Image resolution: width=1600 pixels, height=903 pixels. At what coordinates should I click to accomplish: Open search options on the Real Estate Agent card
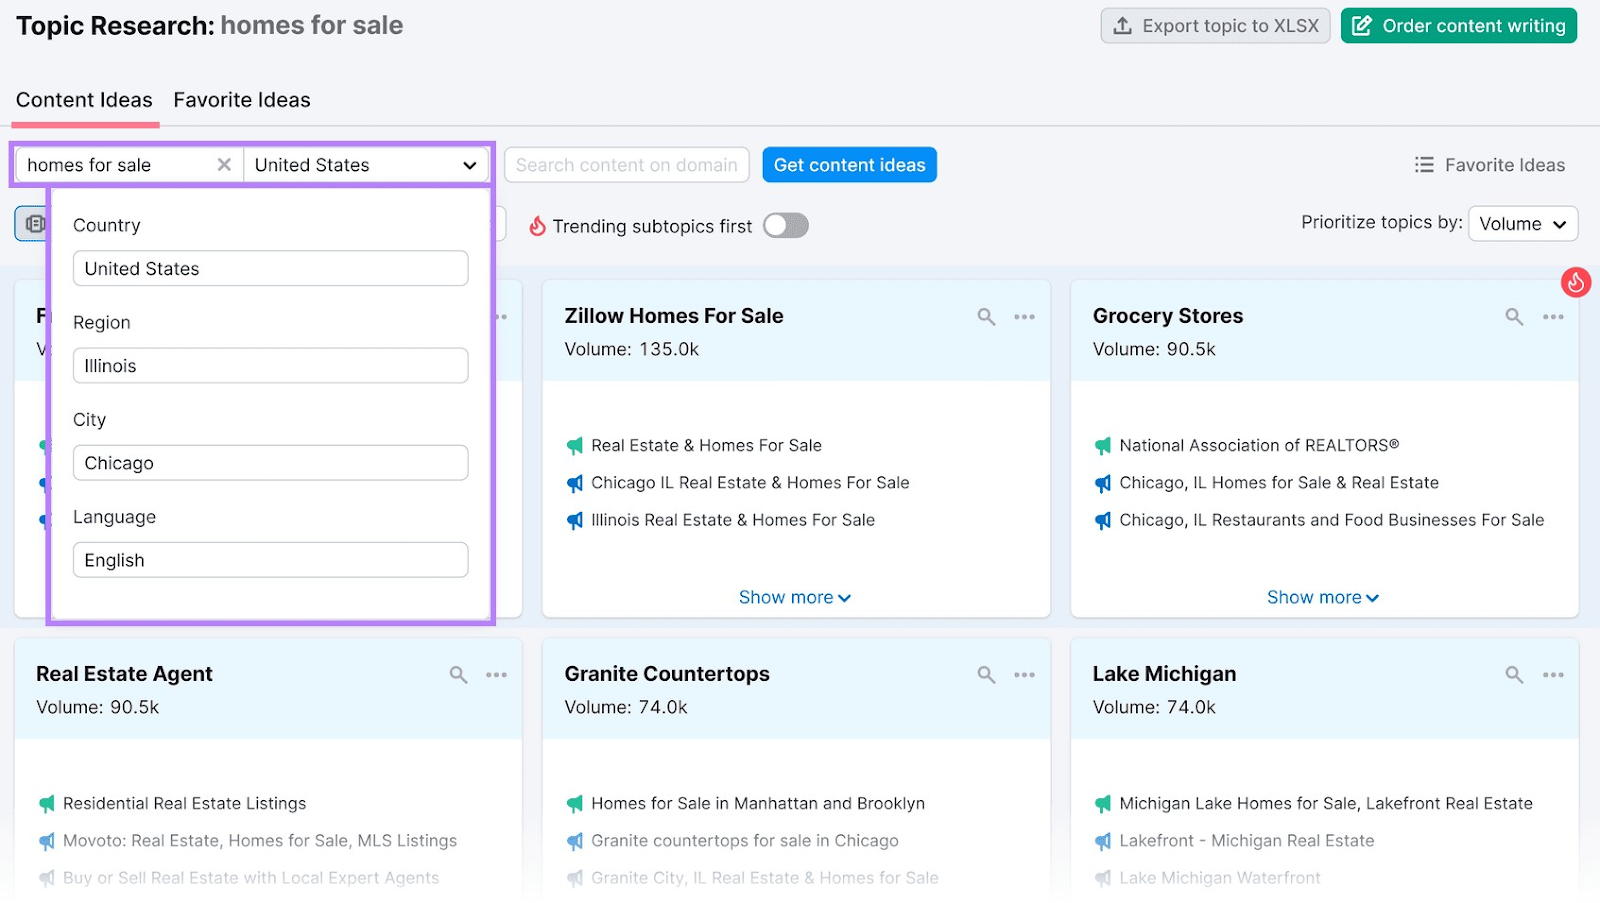pos(458,674)
